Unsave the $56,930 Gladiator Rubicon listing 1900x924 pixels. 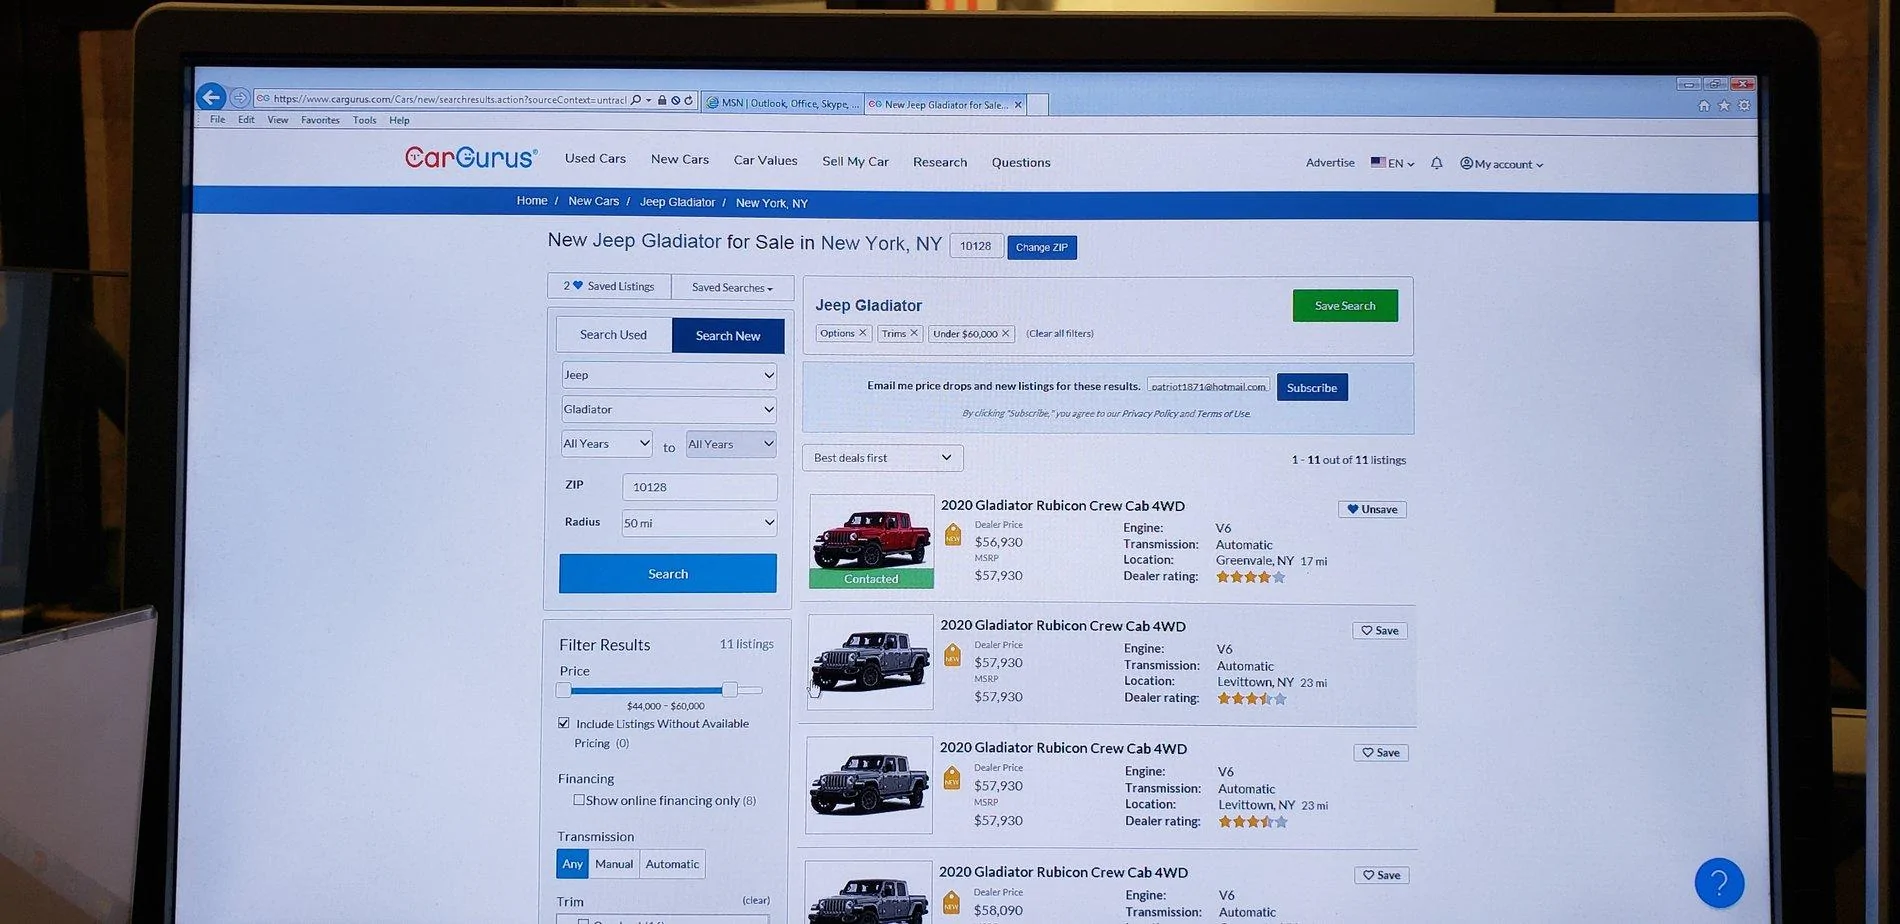point(1372,509)
